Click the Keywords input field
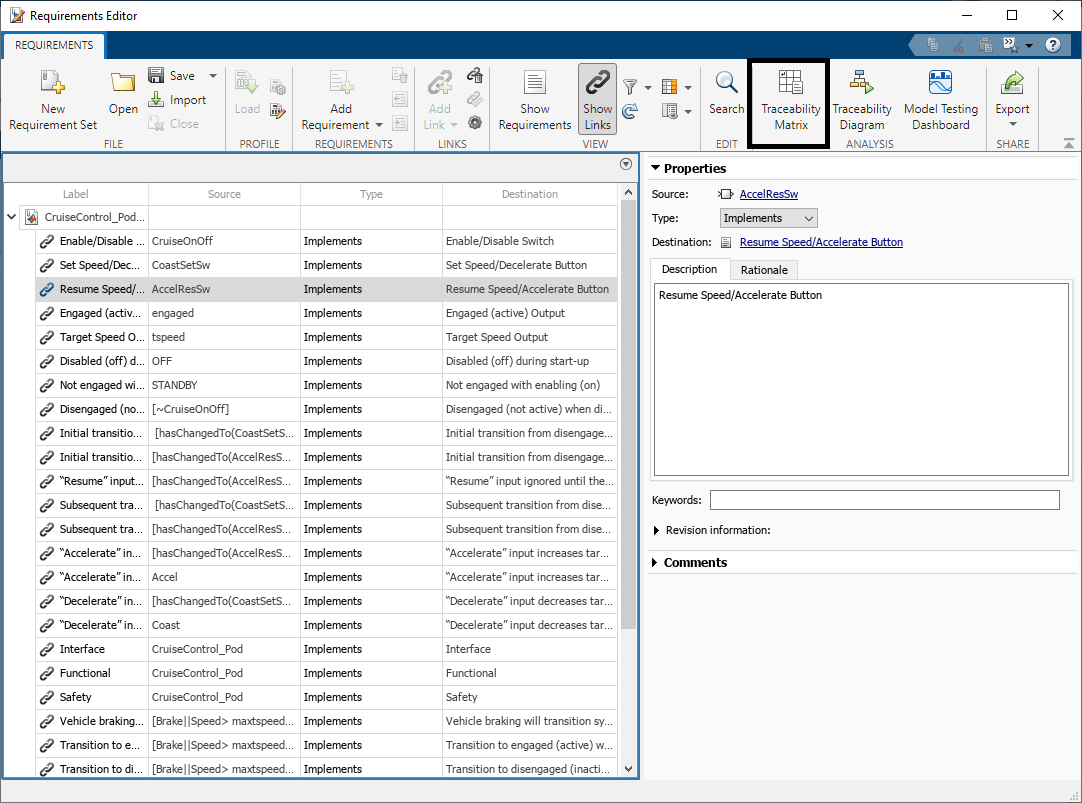 tap(884, 500)
